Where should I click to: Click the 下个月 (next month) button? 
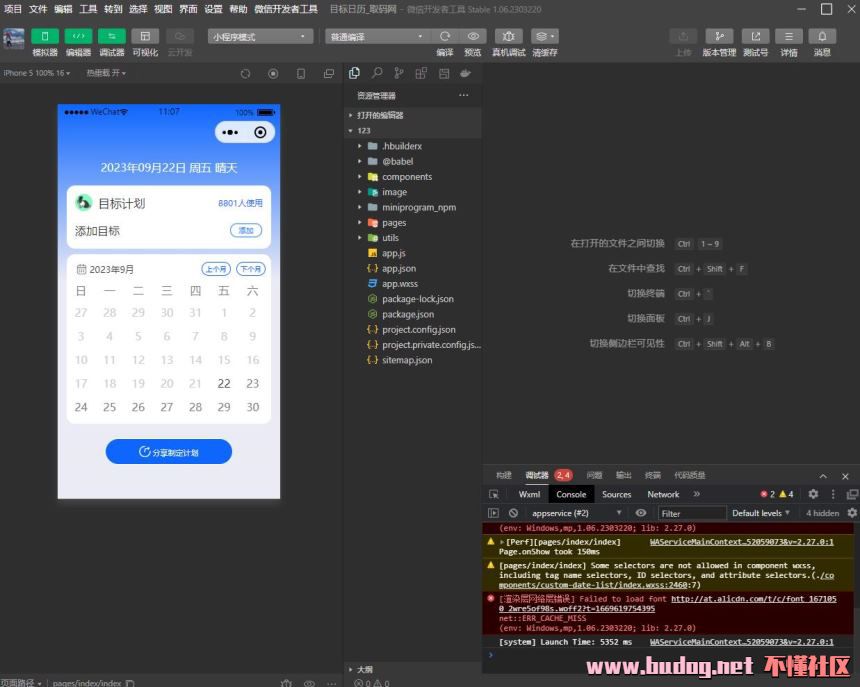click(251, 269)
